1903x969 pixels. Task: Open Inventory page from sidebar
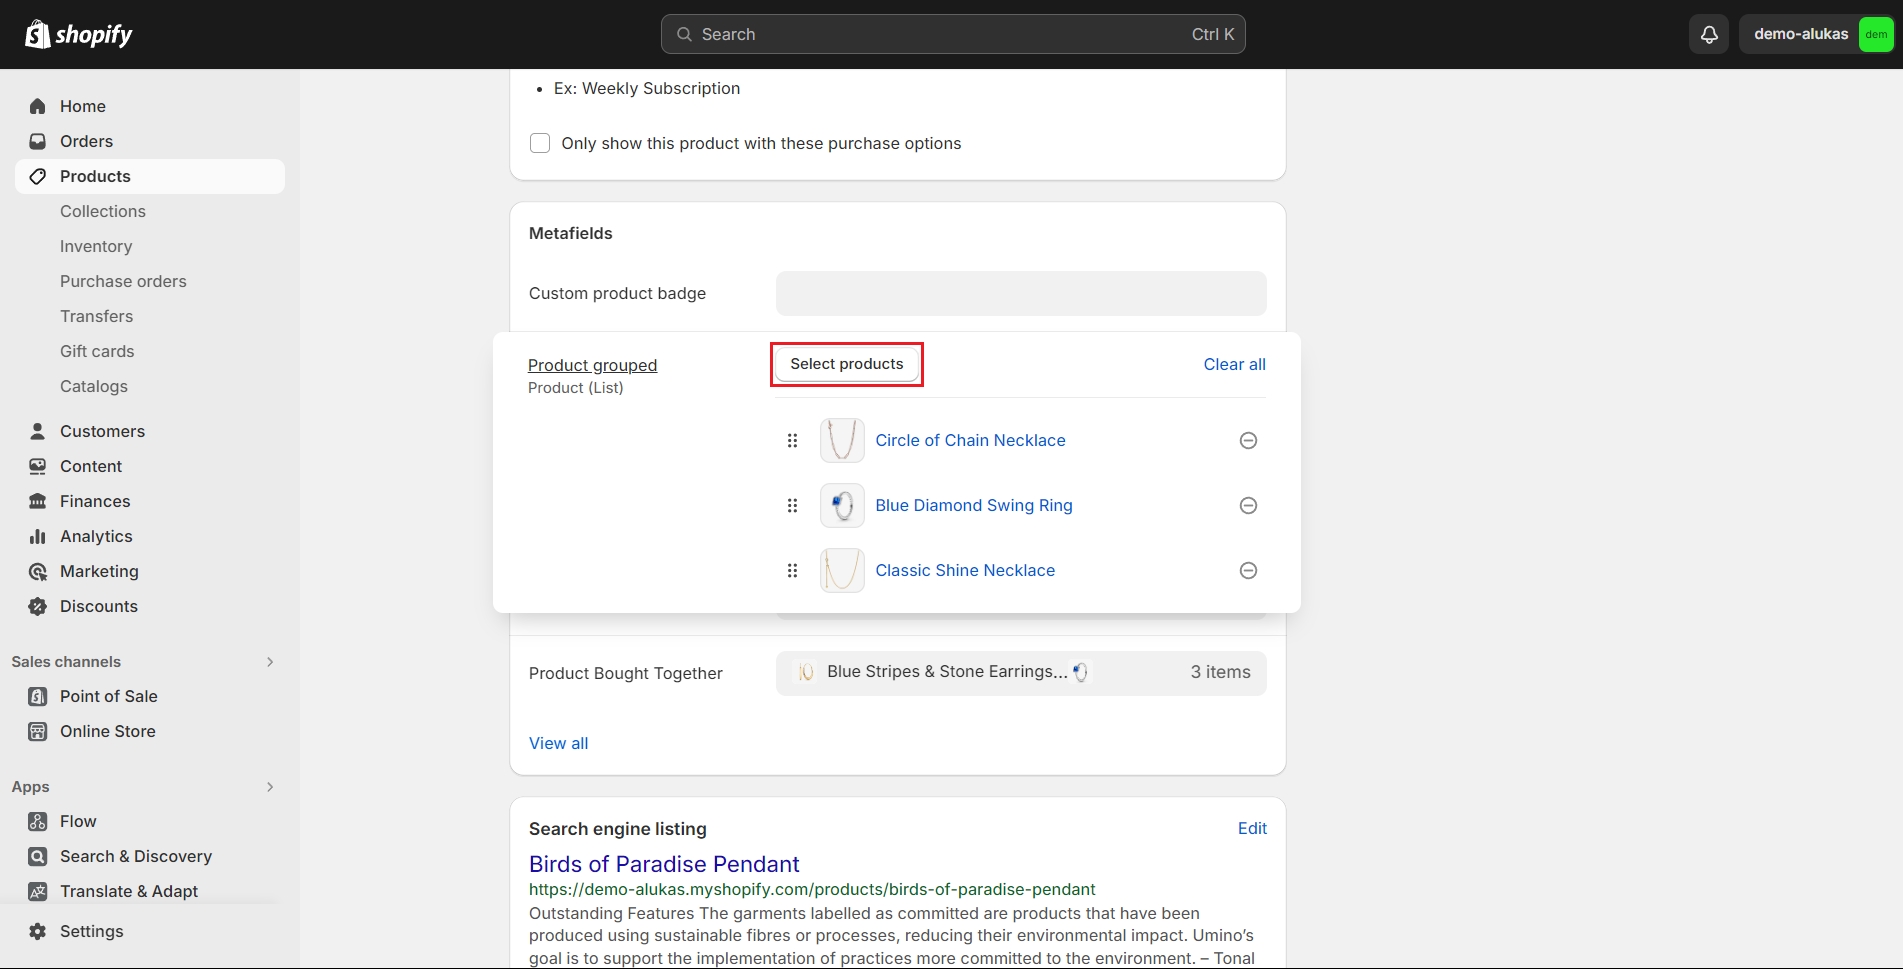coord(96,246)
